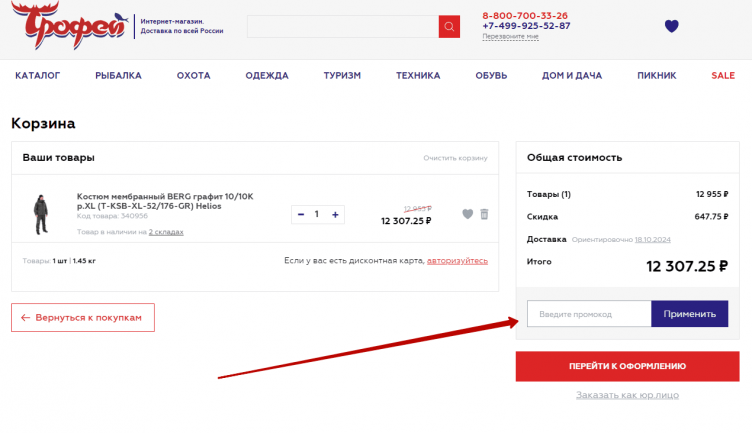Click phone number +7-499-925-52-87
This screenshot has height=433, width=752.
coord(527,26)
